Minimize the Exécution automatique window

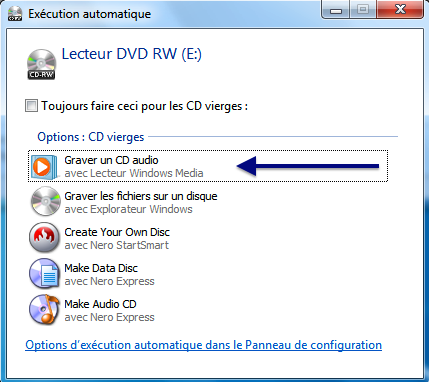pyautogui.click(x=336, y=9)
